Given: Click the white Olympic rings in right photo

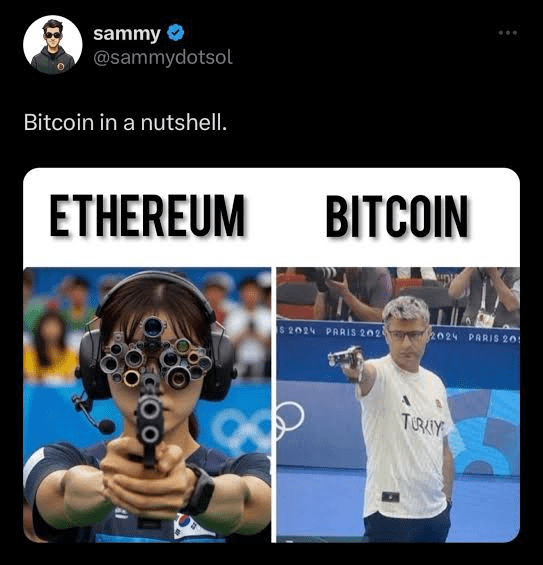Looking at the screenshot, I should click(289, 417).
